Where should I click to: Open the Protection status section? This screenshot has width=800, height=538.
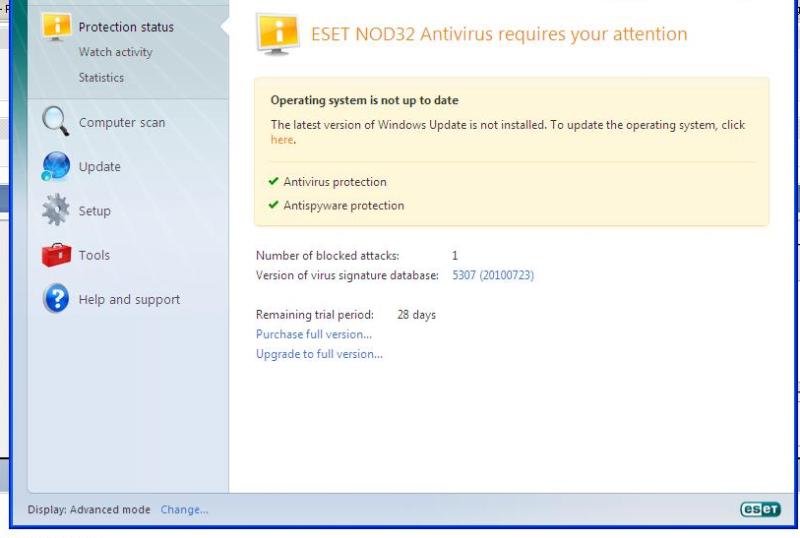click(126, 27)
